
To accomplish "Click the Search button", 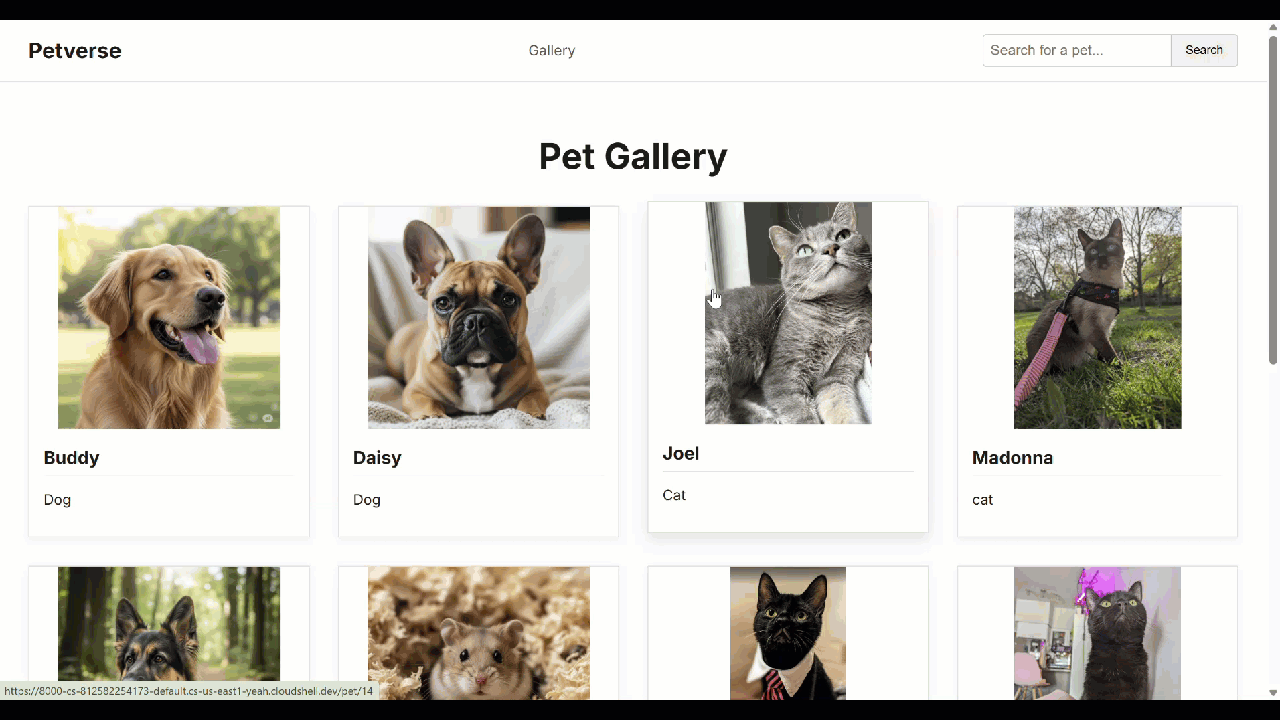I will (1204, 50).
